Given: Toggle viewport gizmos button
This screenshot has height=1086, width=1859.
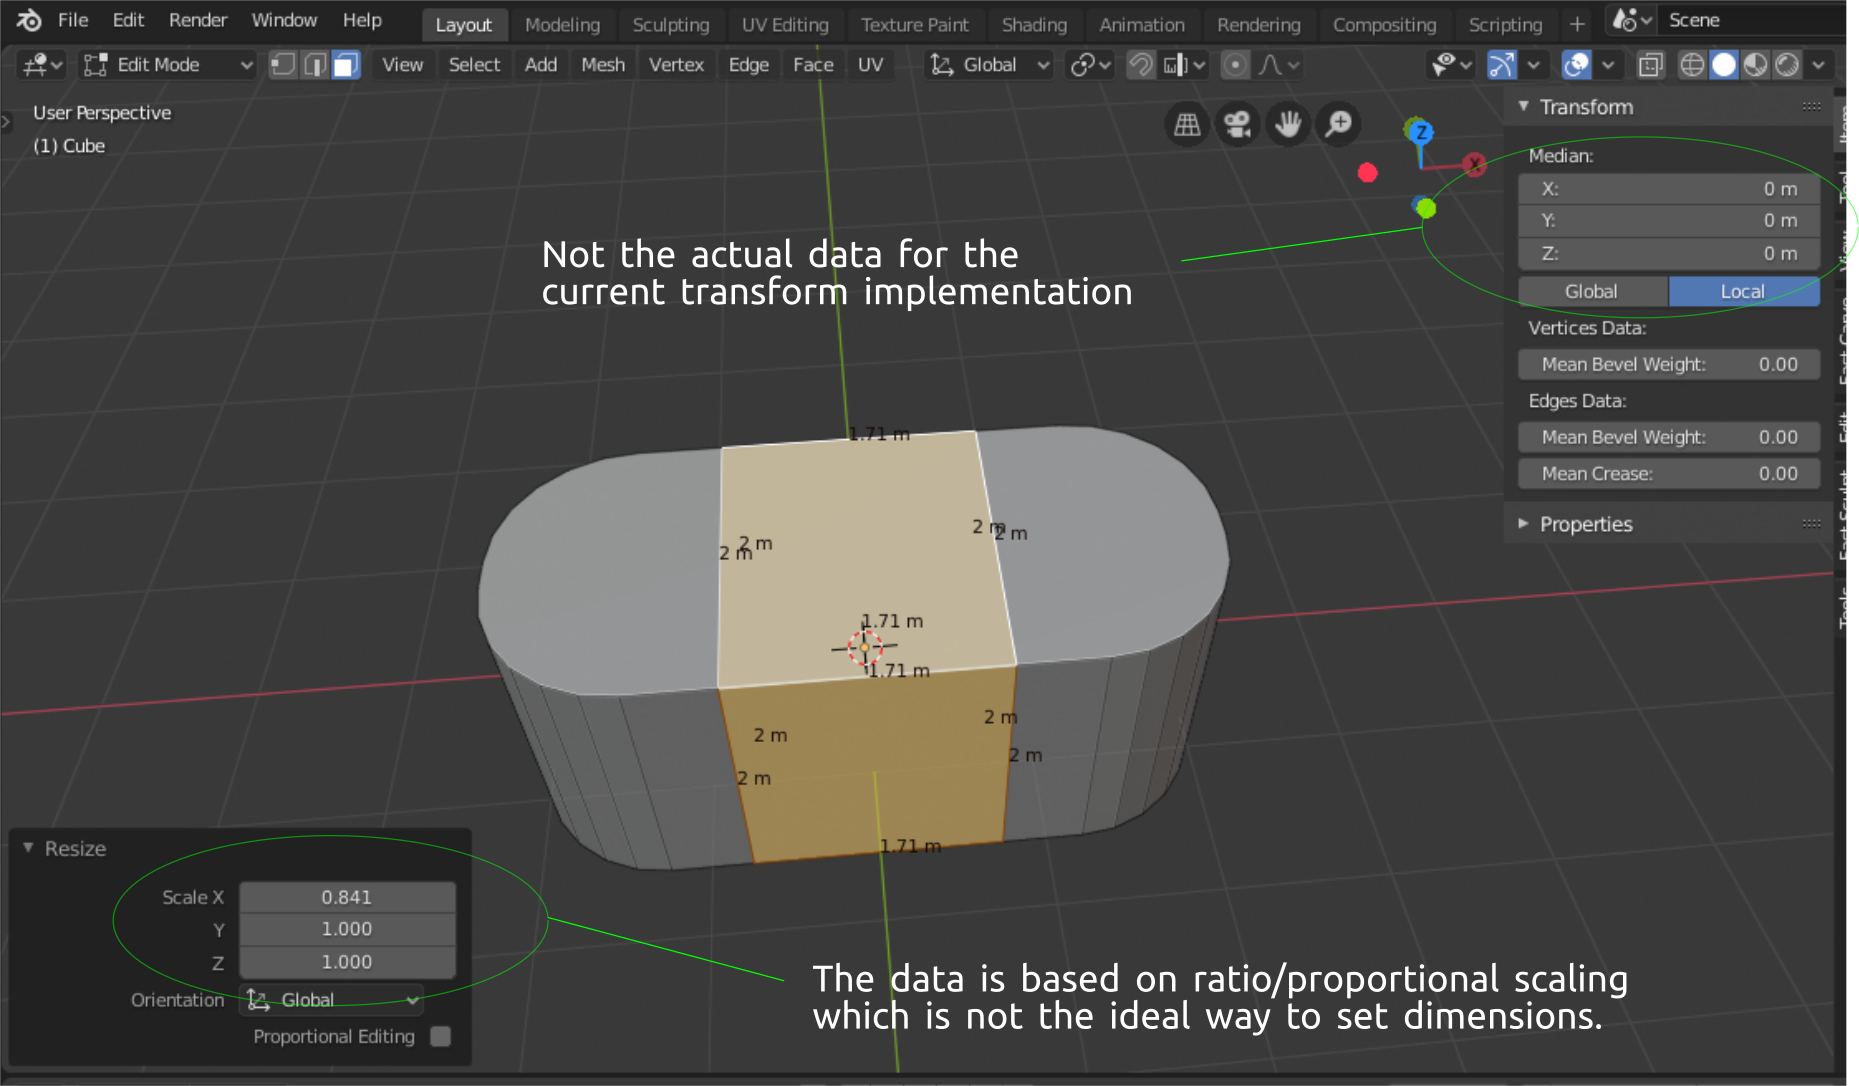Looking at the screenshot, I should point(1502,65).
